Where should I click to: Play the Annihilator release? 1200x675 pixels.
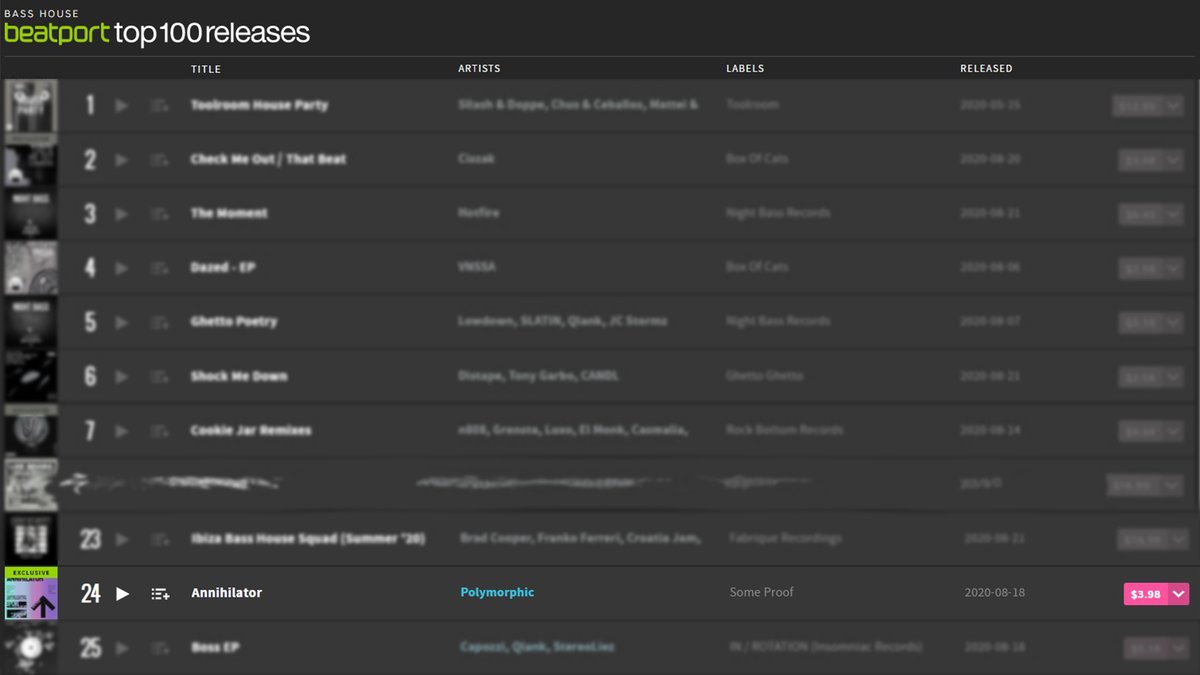(x=123, y=593)
